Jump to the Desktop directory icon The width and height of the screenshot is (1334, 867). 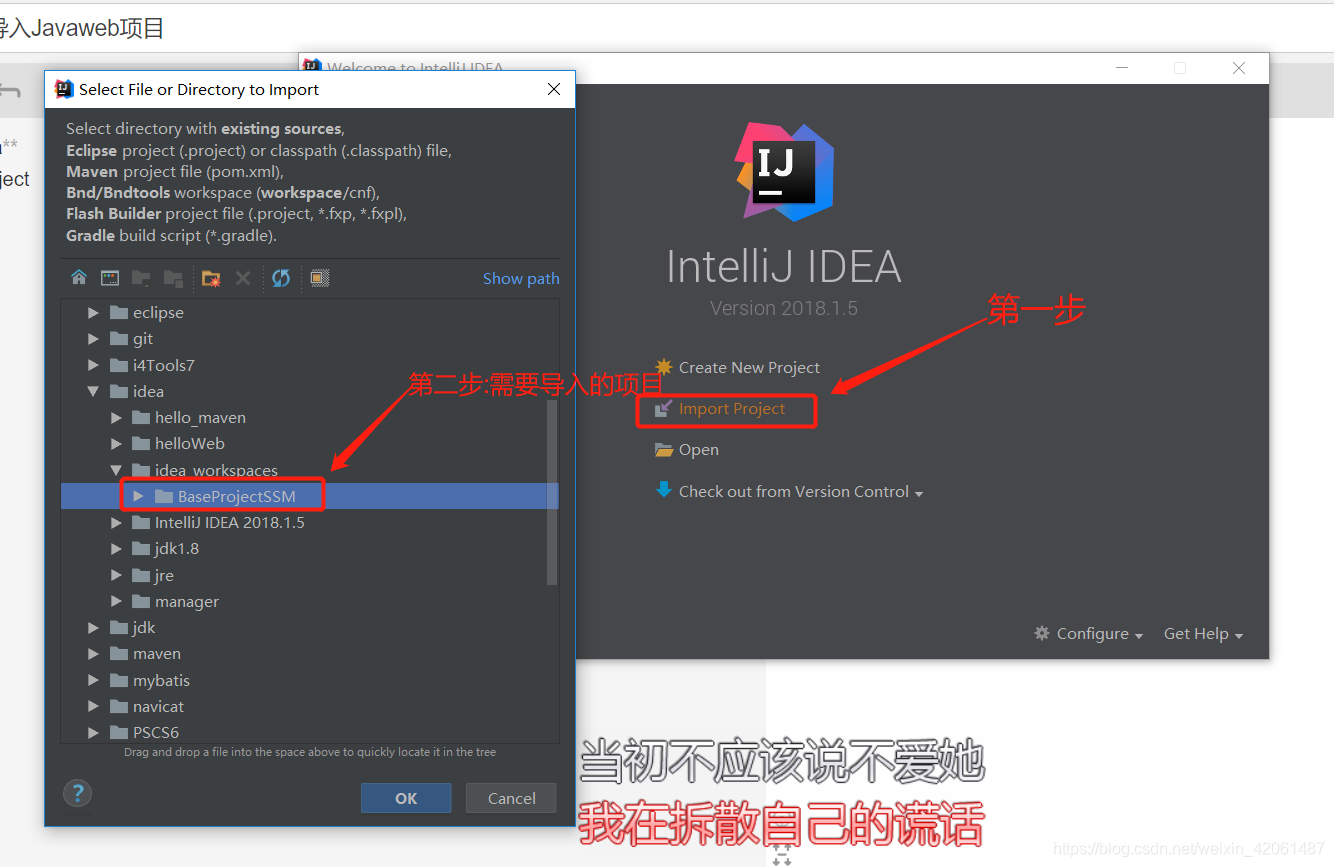coord(110,278)
